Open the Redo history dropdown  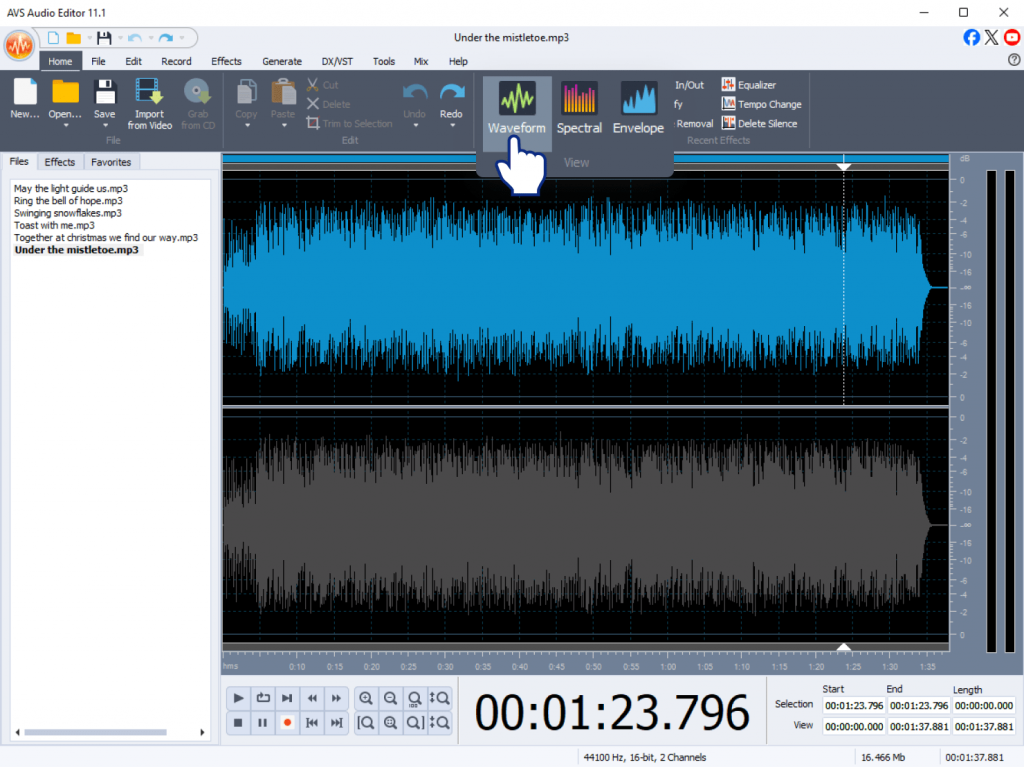[451, 127]
